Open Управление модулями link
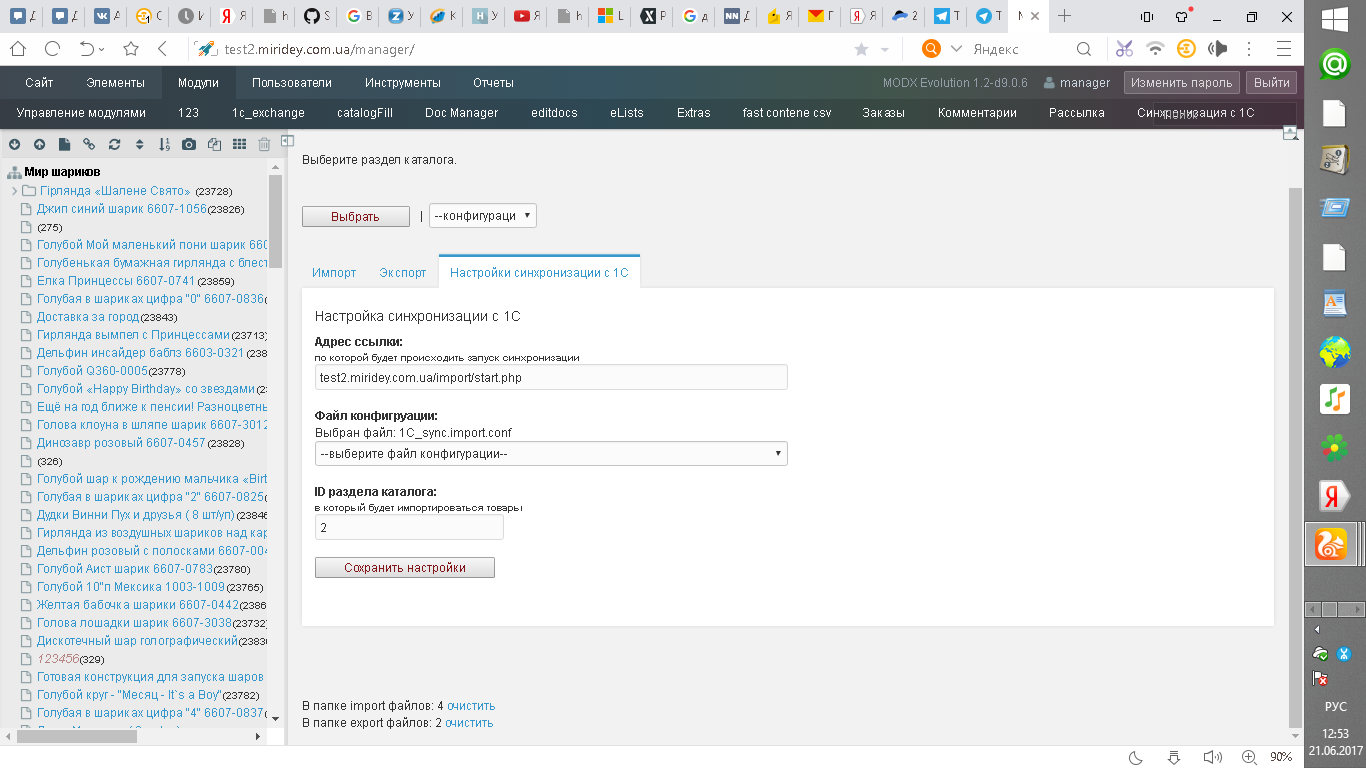 (x=81, y=113)
